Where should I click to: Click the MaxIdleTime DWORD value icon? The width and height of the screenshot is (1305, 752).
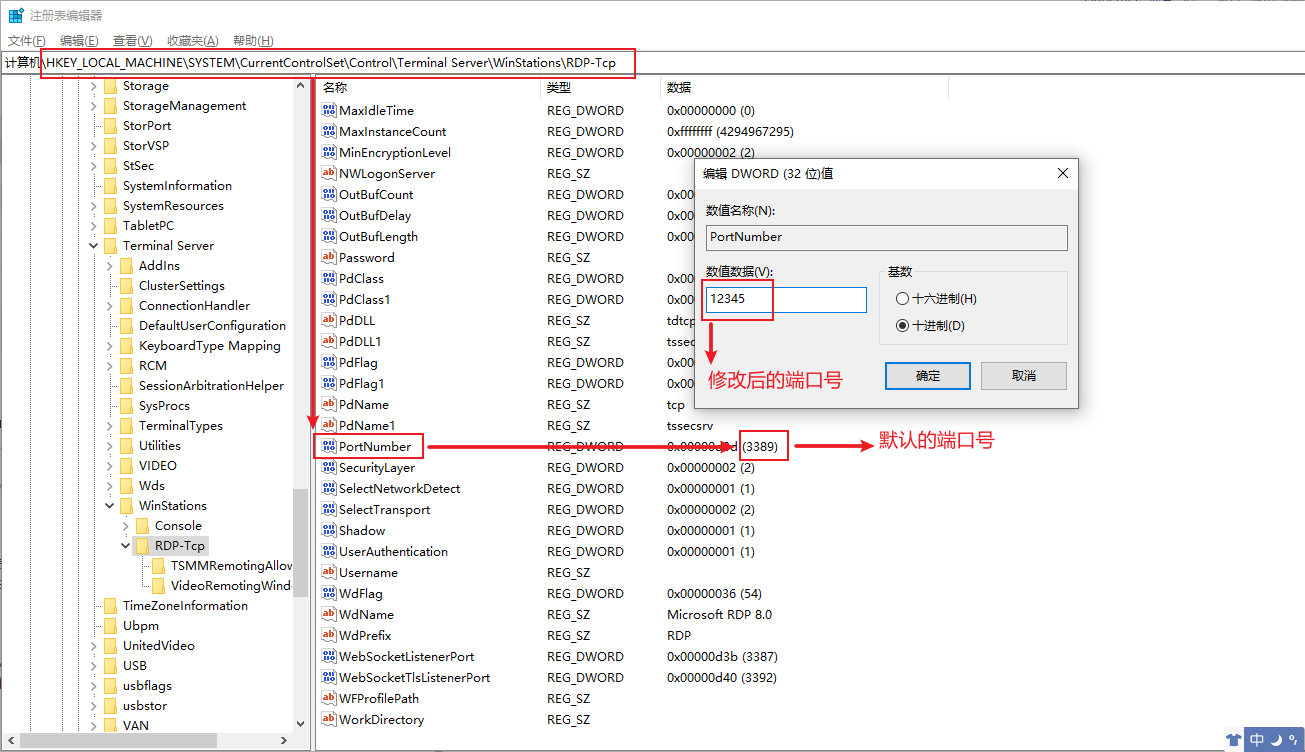click(329, 110)
